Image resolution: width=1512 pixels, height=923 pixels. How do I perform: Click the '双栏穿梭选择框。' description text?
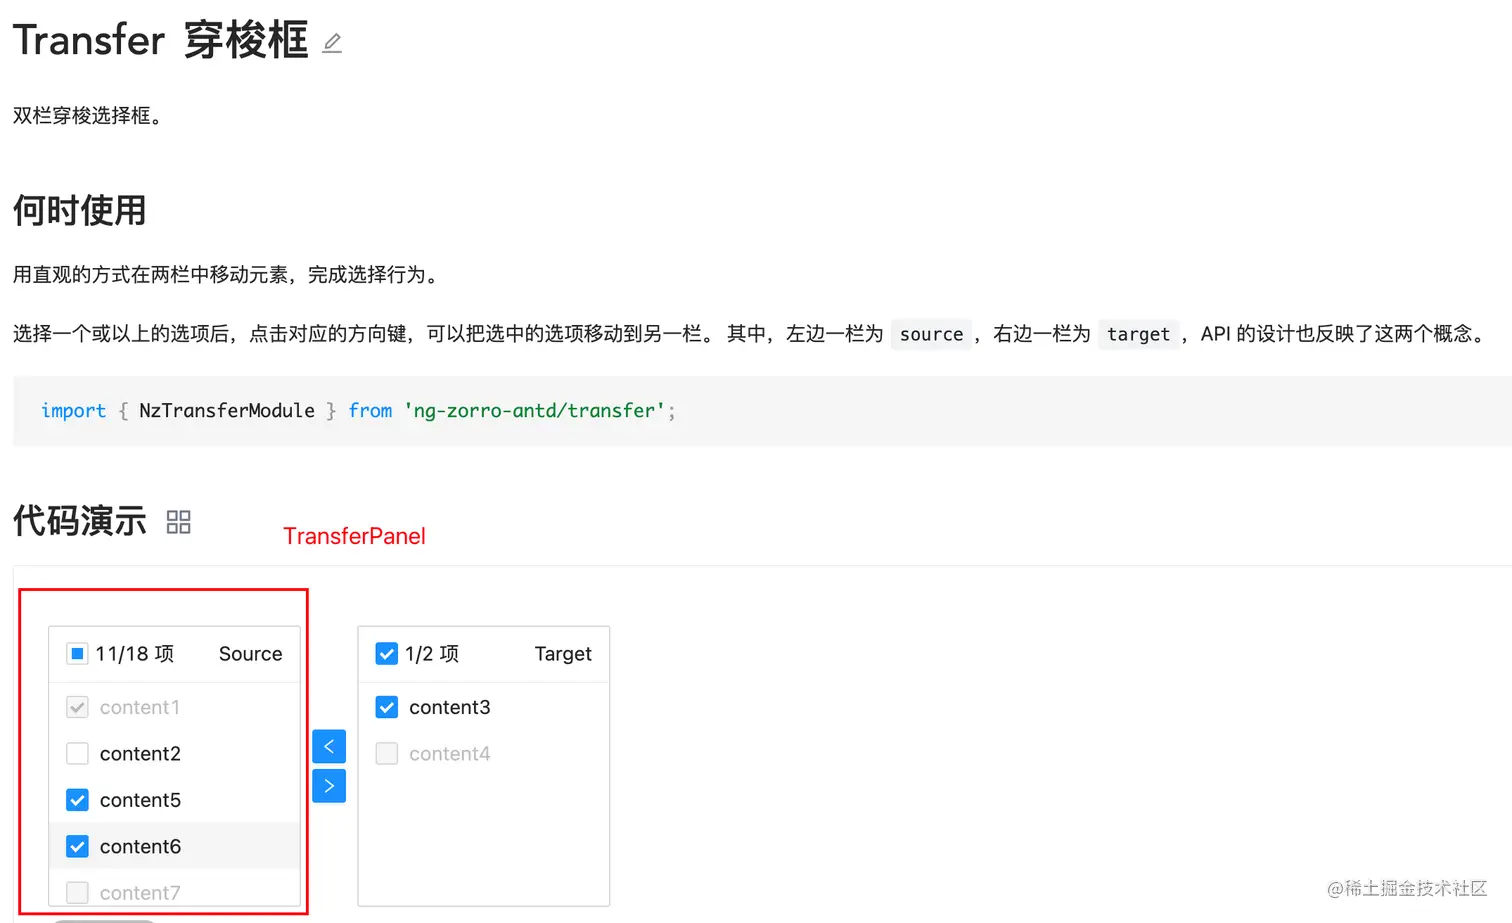coord(88,116)
